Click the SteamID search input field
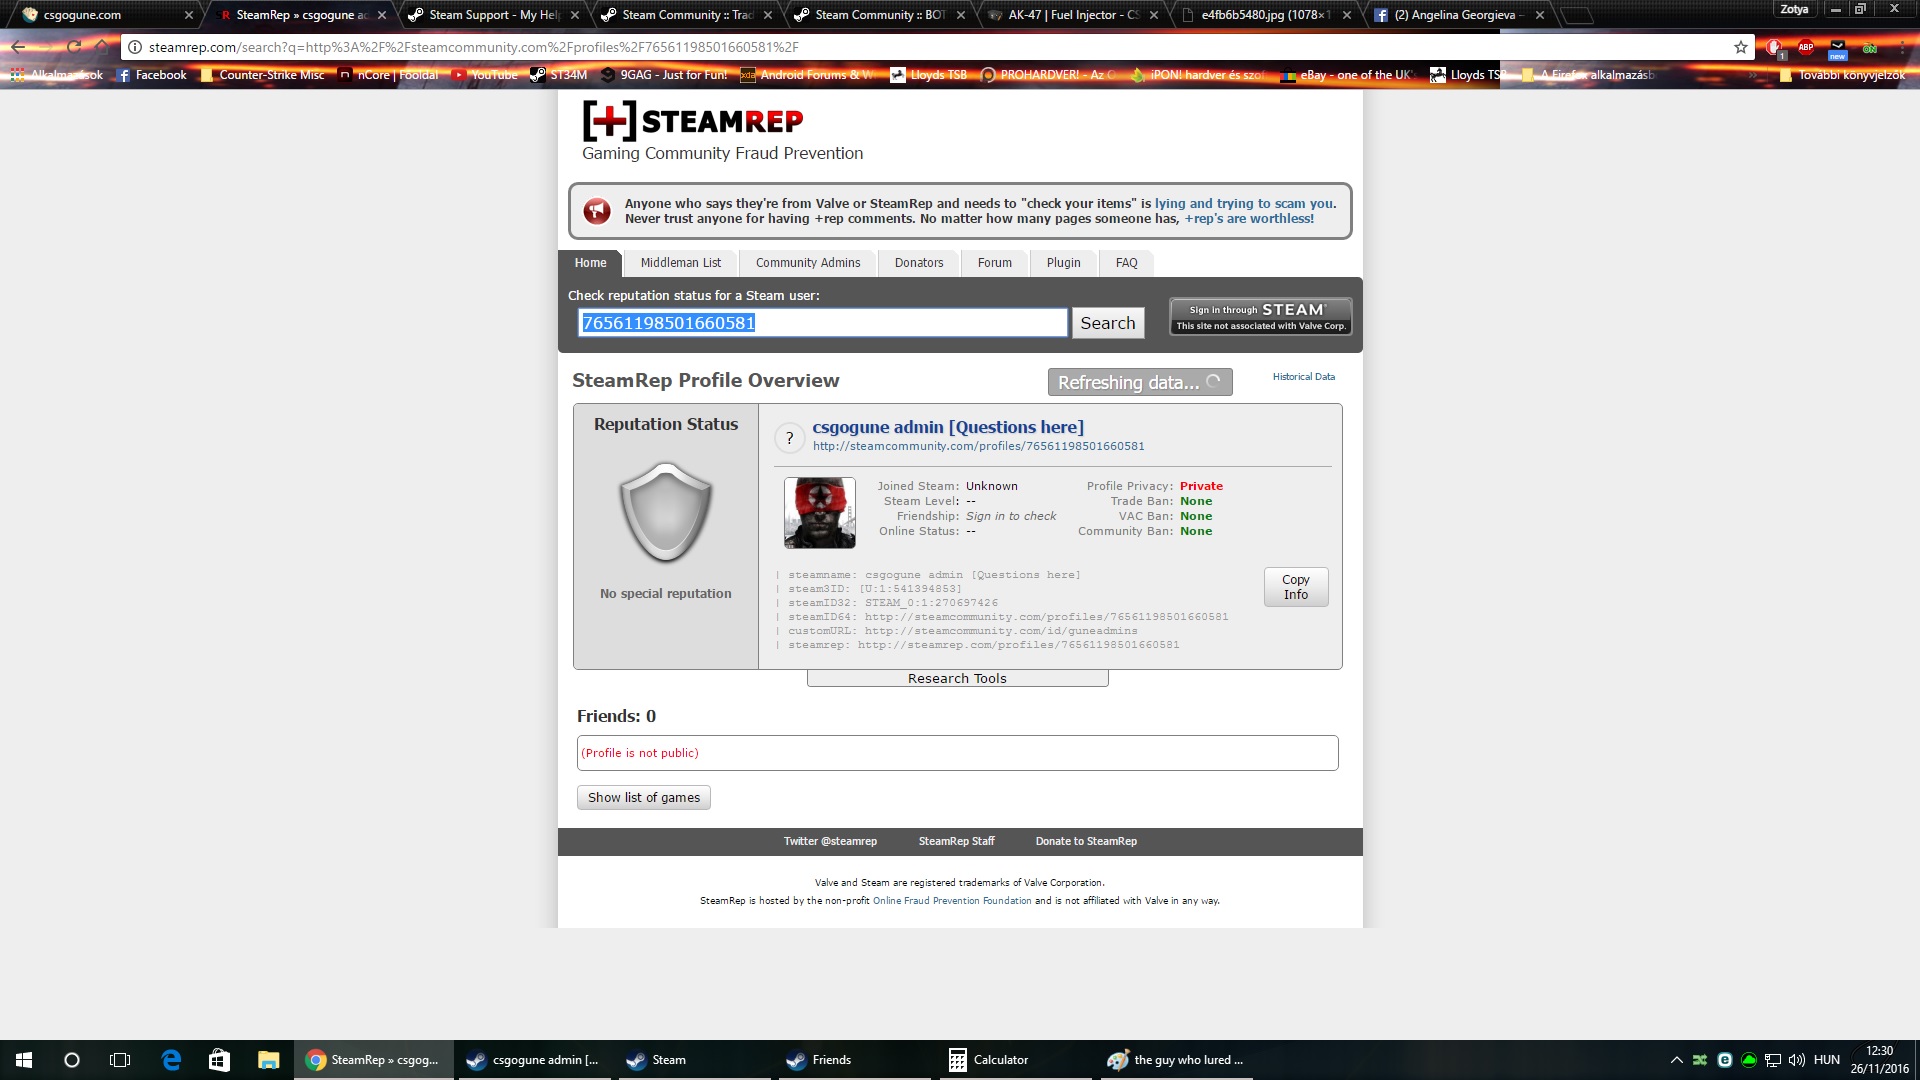 pos(822,323)
